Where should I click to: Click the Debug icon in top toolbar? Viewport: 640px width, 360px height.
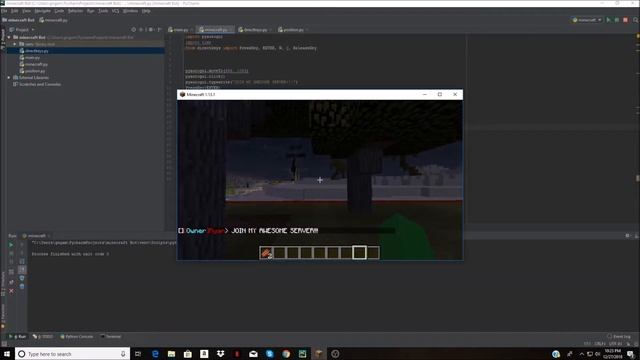617,20
